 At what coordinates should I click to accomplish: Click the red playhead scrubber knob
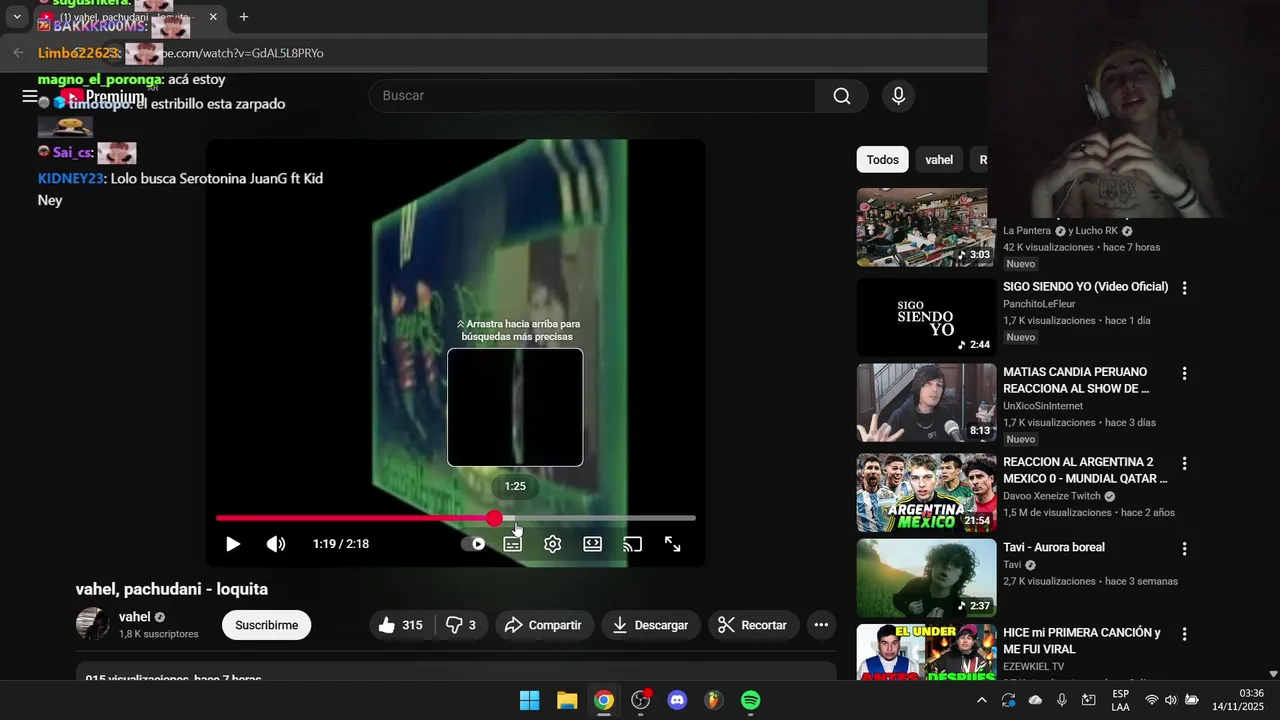495,518
